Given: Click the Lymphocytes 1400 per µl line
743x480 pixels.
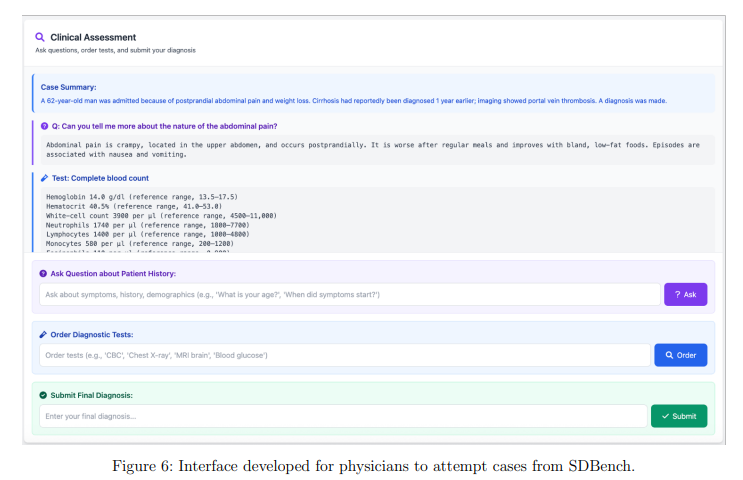Looking at the screenshot, I should tap(147, 234).
